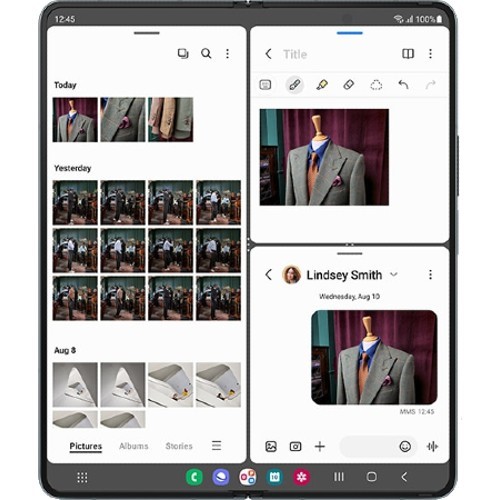The image size is (500, 500).
Task: Select the pen tool in notes
Action: click(x=295, y=85)
